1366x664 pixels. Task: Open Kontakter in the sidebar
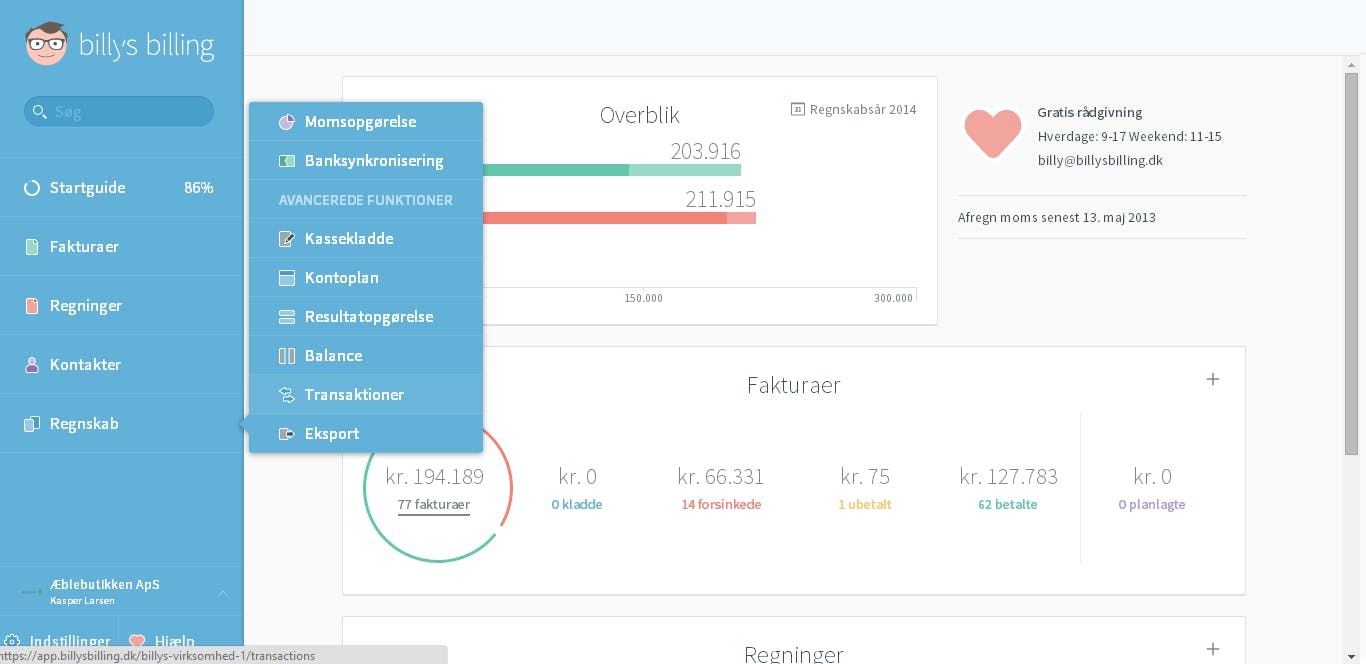pyautogui.click(x=121, y=365)
